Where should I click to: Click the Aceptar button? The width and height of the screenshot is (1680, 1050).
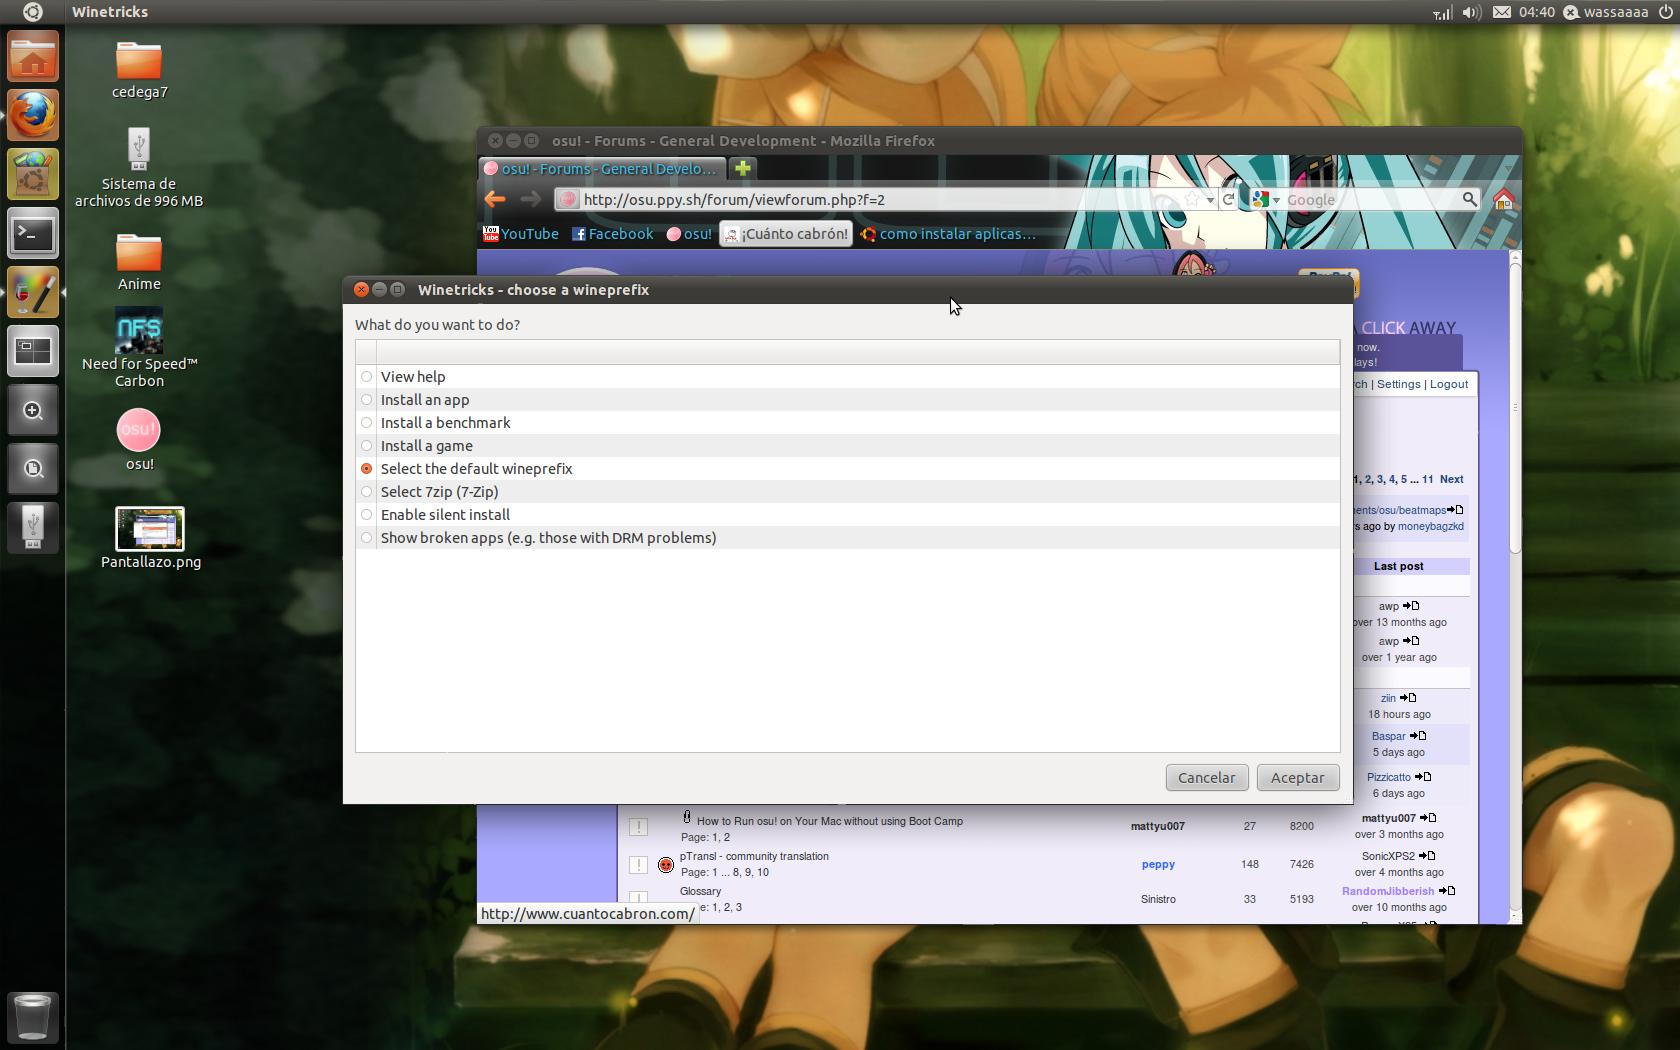1297,778
